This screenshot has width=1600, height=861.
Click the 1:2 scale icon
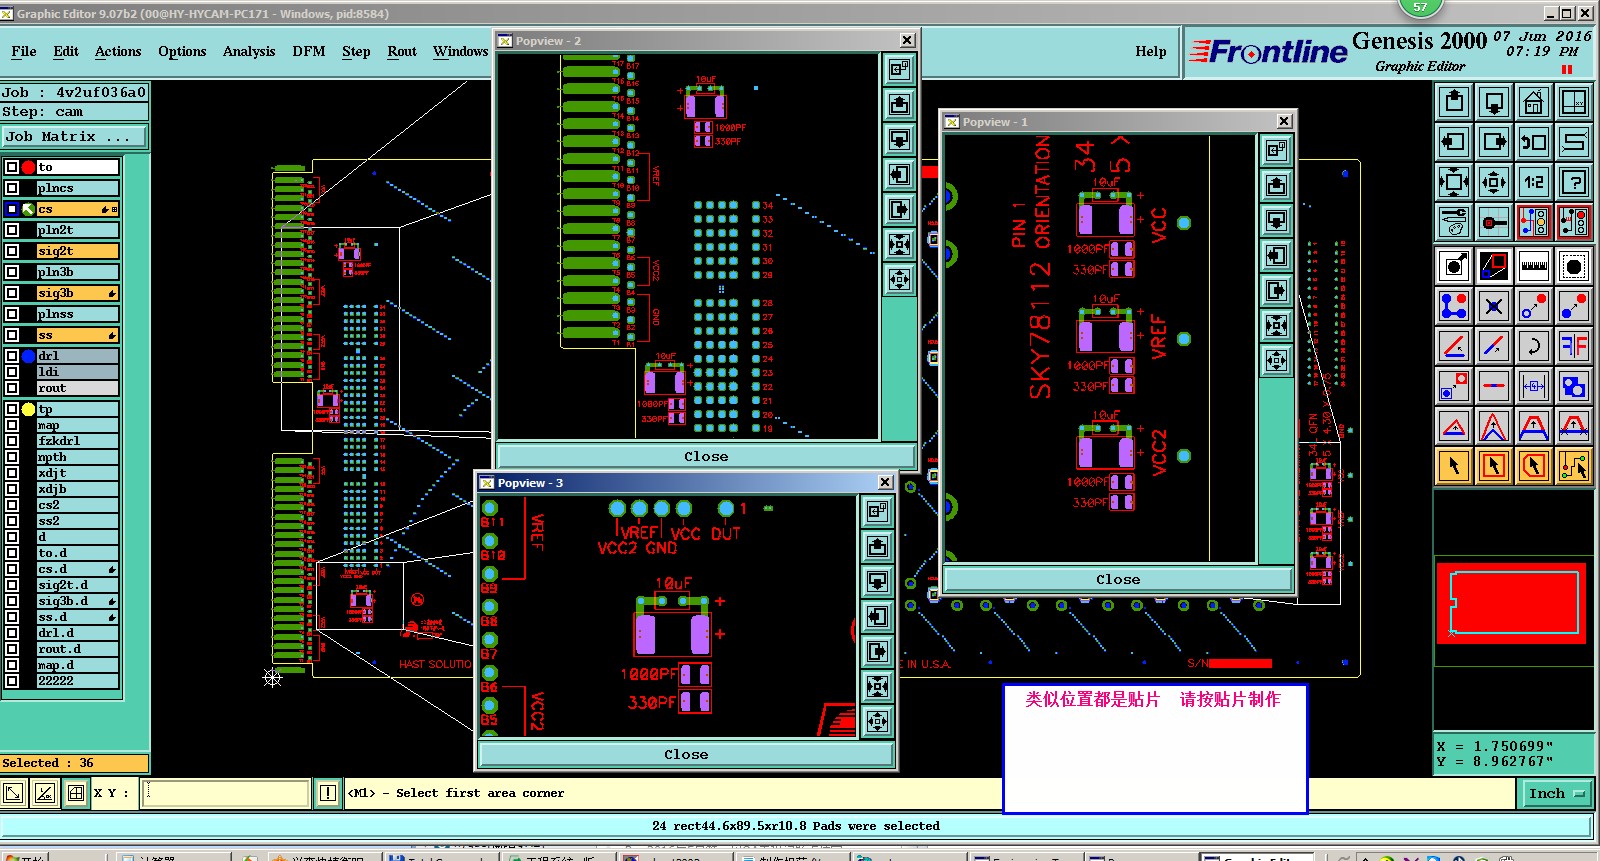pos(1534,182)
